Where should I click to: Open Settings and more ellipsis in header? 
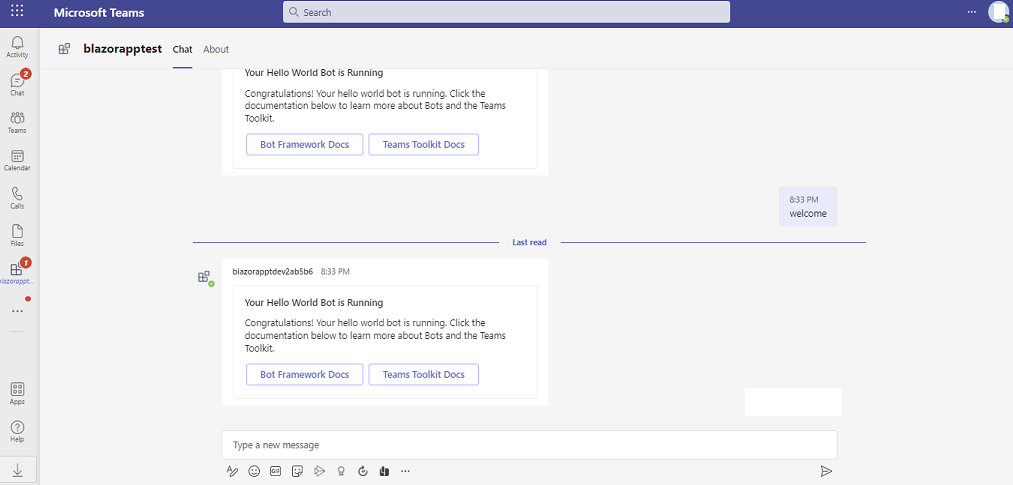972,12
